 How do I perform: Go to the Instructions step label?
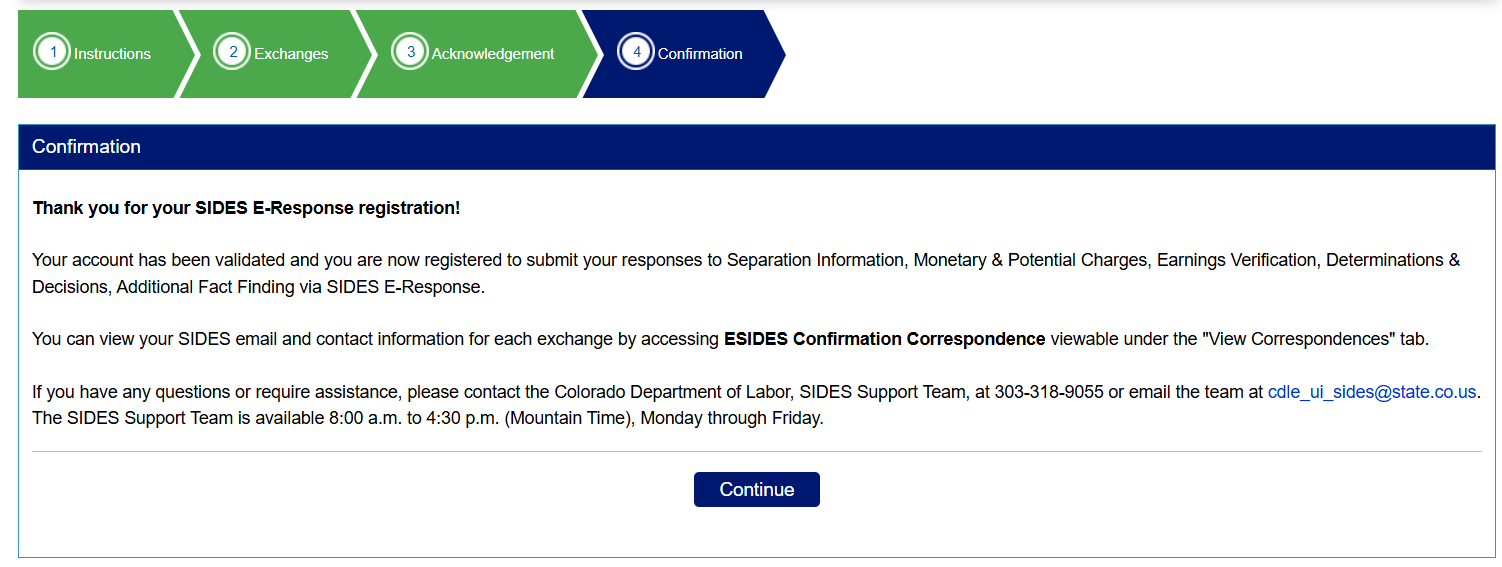pos(112,54)
